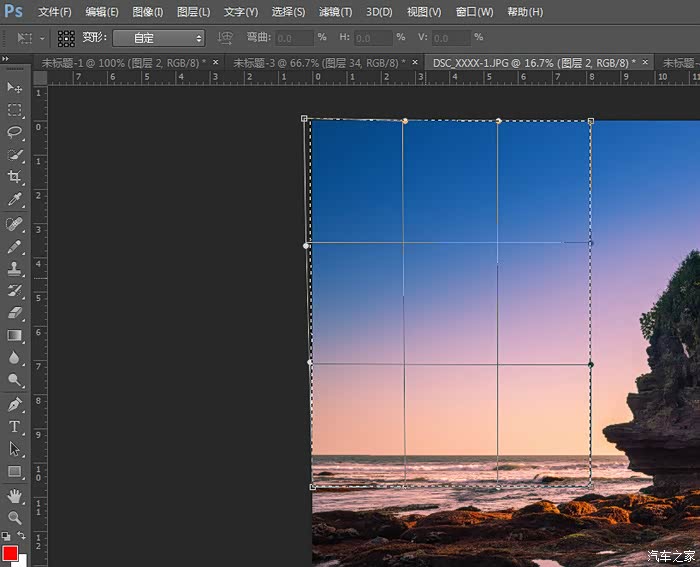
Task: Open the 变形 warp style dropdown
Action: pos(158,38)
